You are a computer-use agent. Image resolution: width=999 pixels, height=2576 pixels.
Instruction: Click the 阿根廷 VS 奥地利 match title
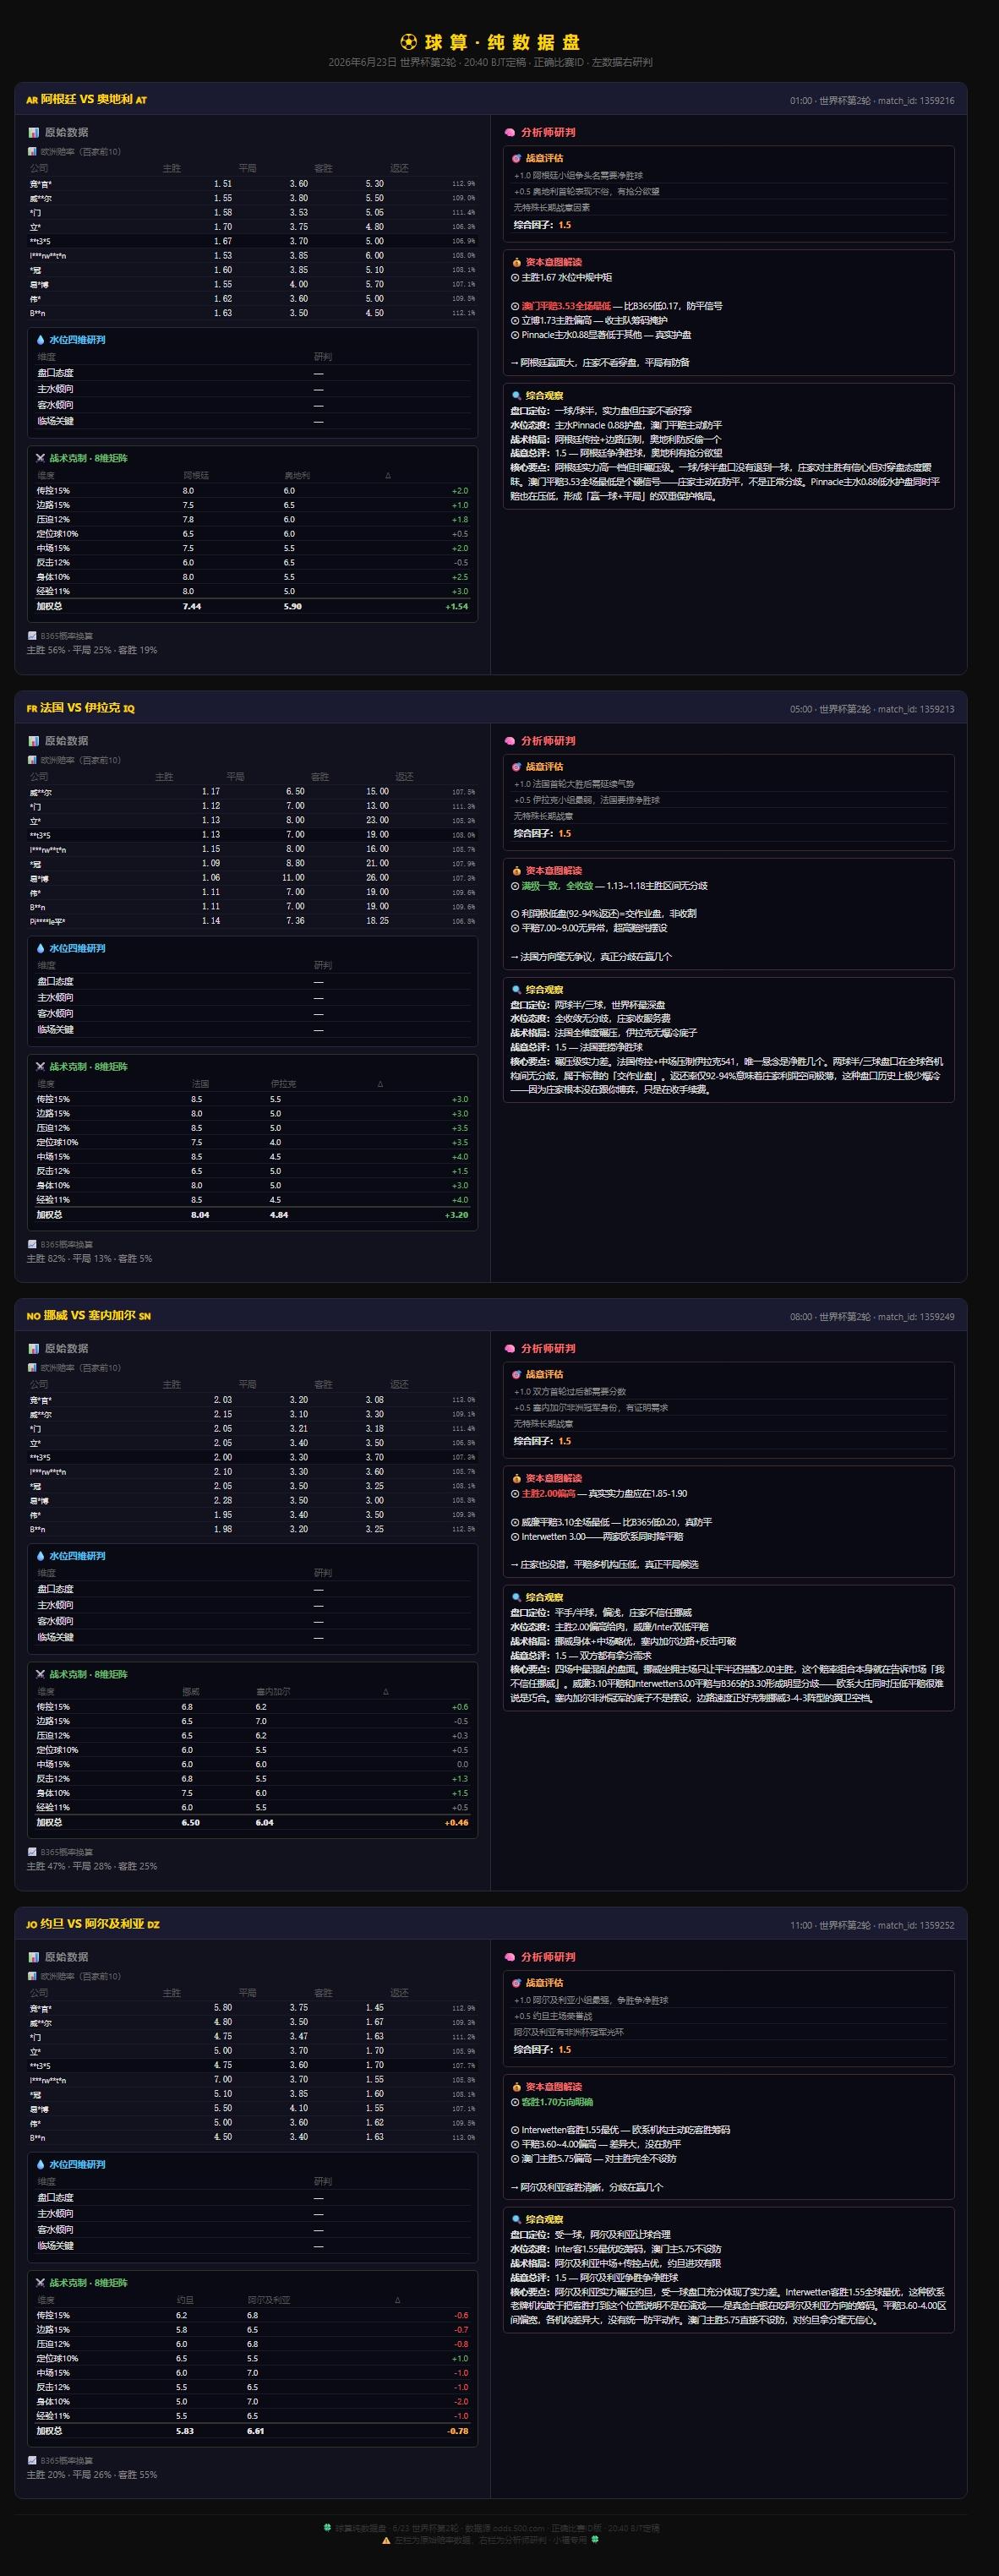pos(87,100)
